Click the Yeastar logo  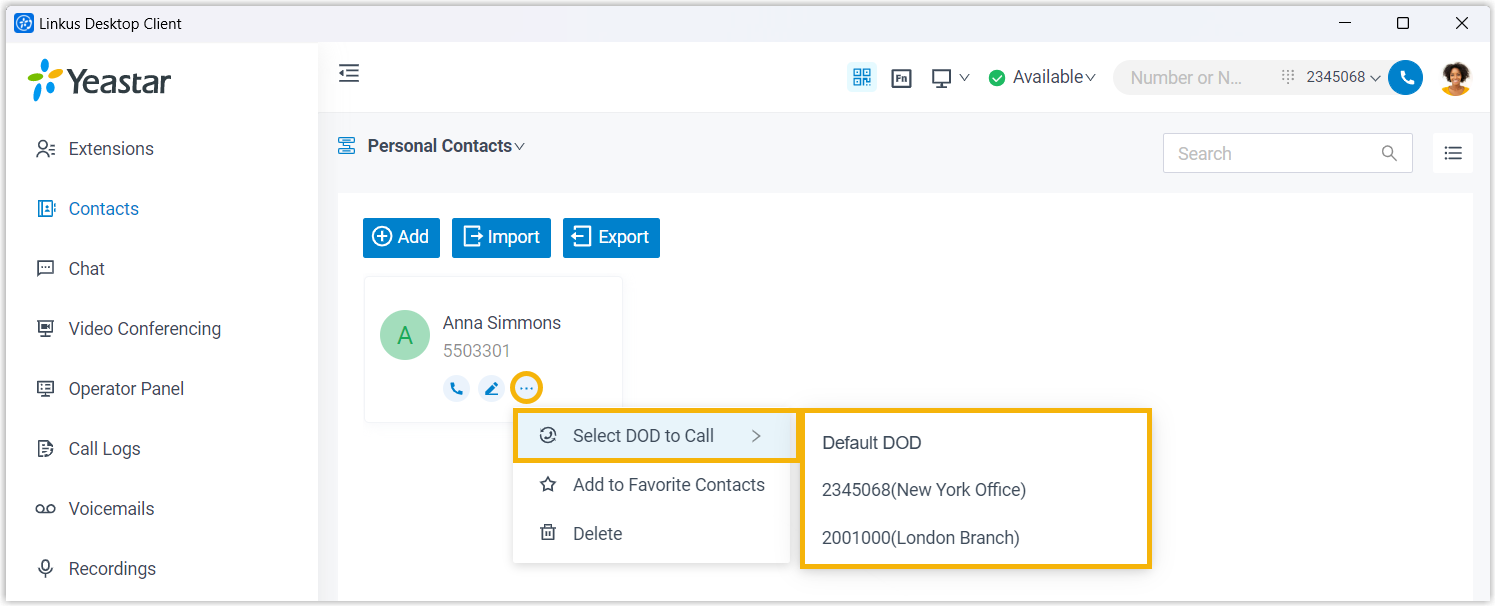click(100, 81)
